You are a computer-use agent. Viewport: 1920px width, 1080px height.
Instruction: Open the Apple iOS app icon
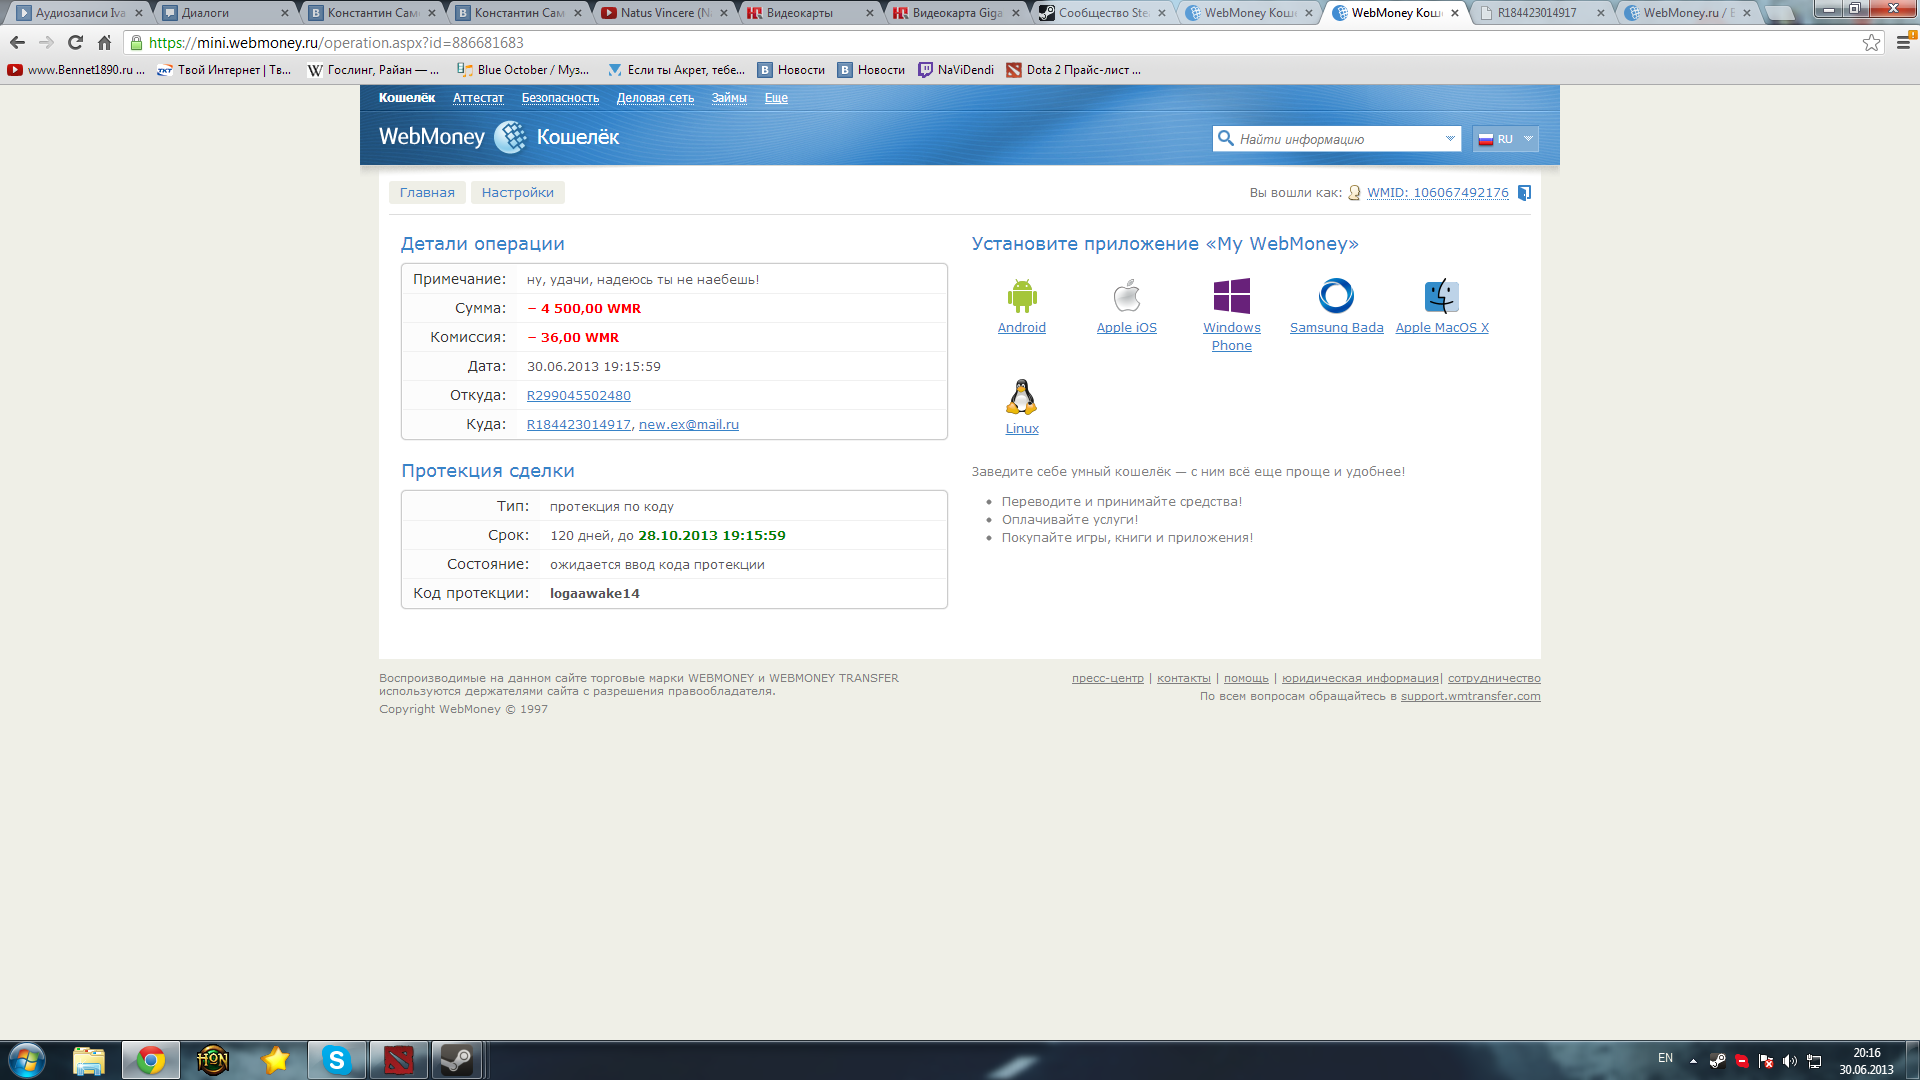(x=1127, y=296)
